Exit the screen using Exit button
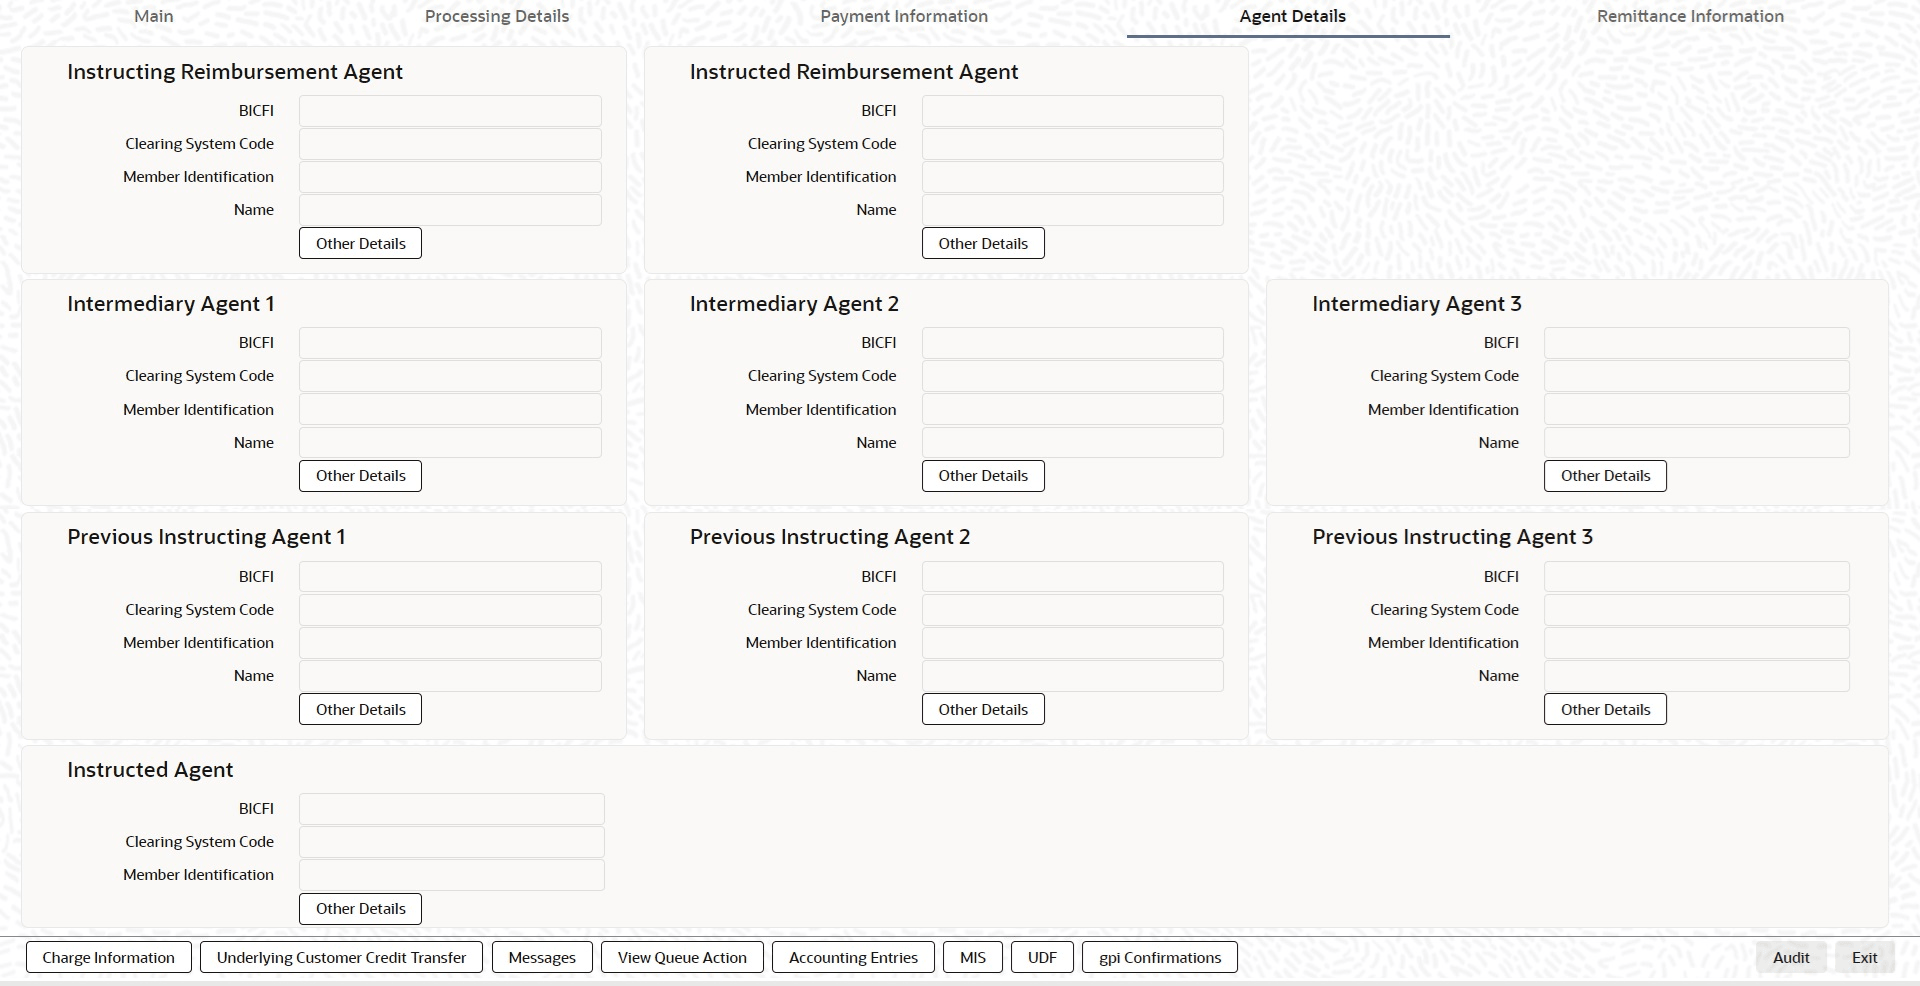Screen dimensions: 1920x986 tap(1864, 957)
